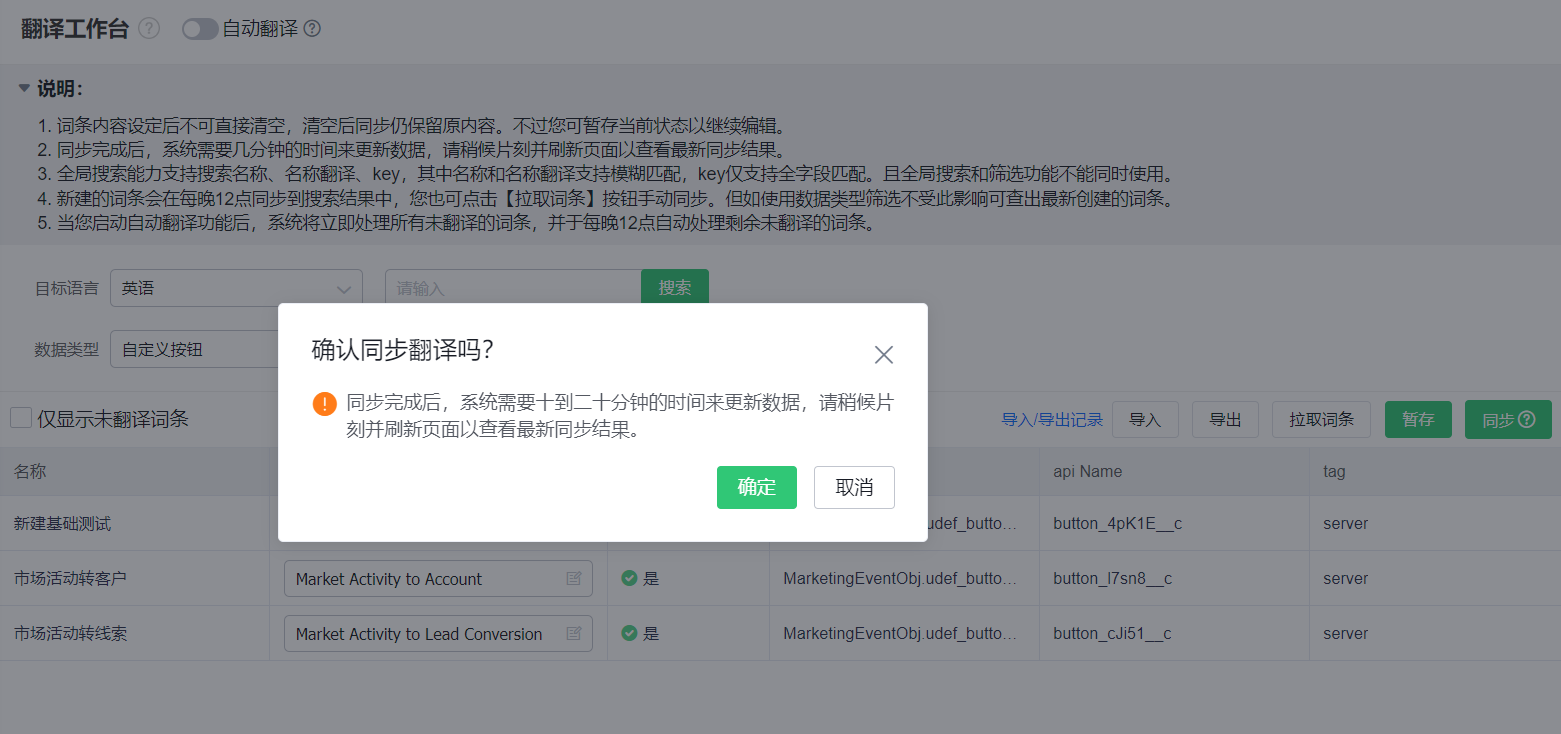Click the 确认同步翻译吗? dialog title
This screenshot has width=1561, height=734.
pyautogui.click(x=403, y=350)
